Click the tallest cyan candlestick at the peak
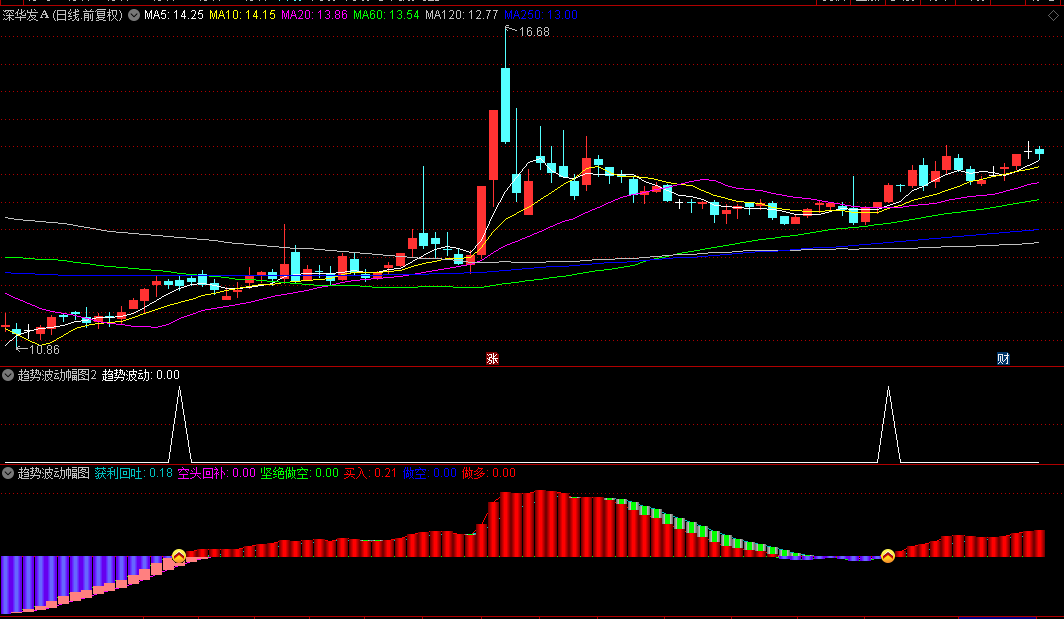The height and width of the screenshot is (619, 1064). [506, 105]
